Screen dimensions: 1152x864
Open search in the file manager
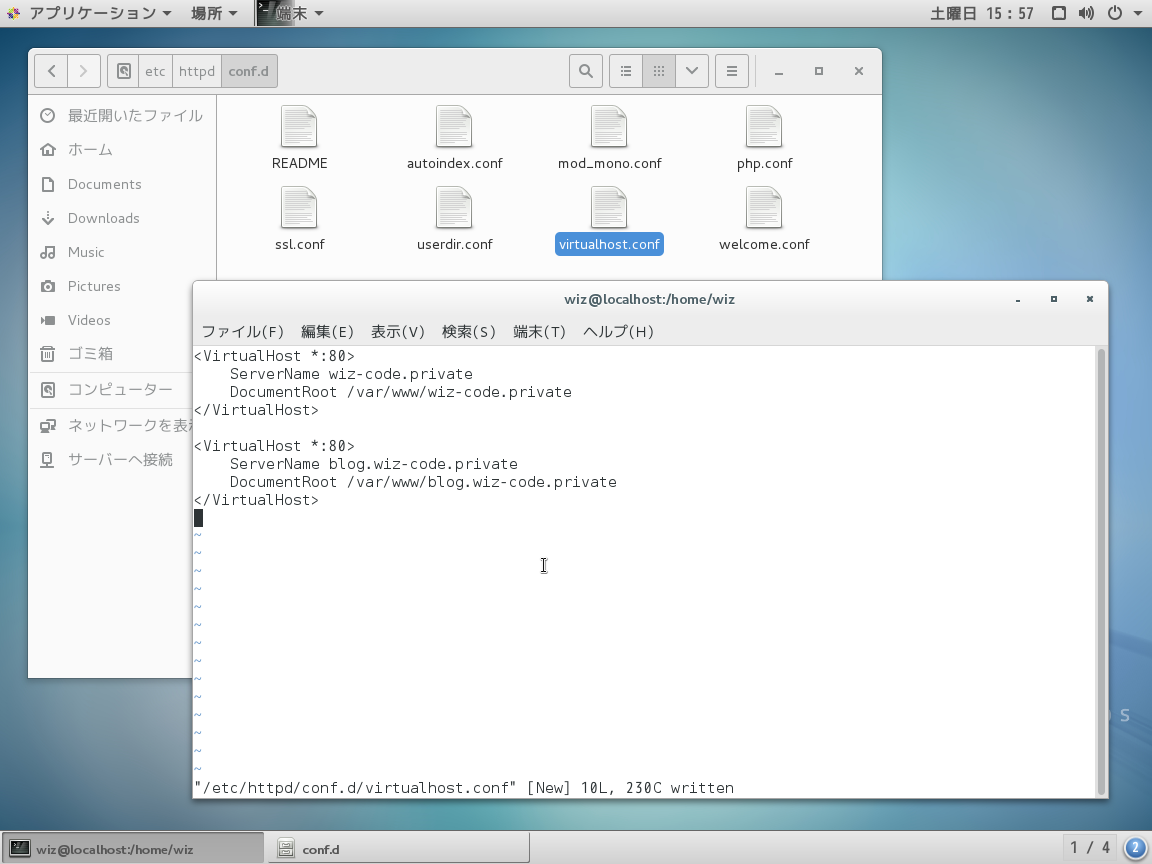[586, 71]
